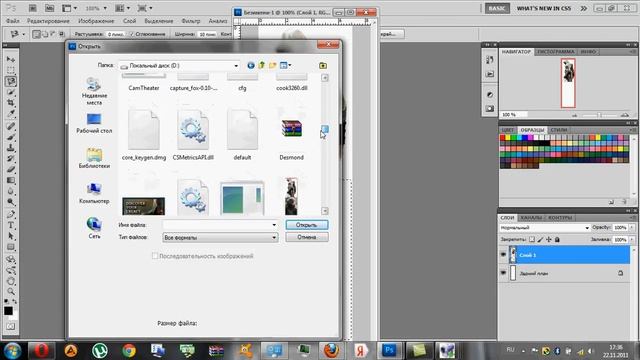Open Firefox from the Windows taskbar
640x360 pixels.
331,350
